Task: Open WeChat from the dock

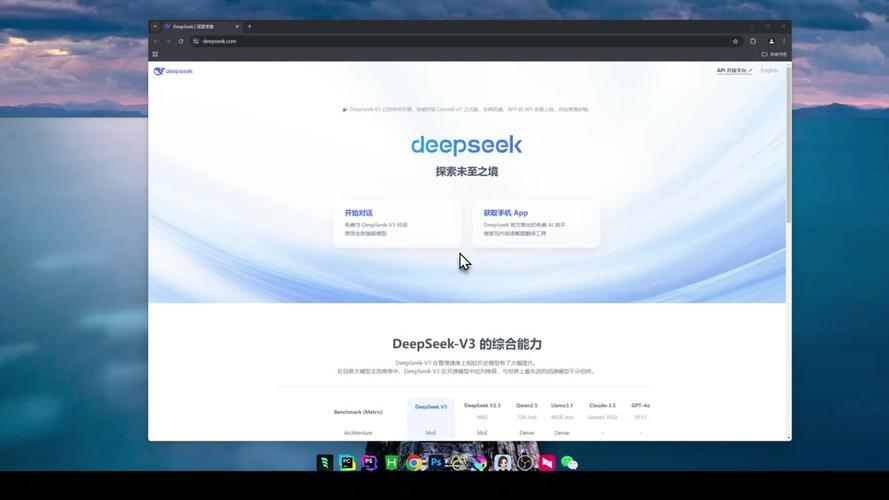Action: click(569, 463)
